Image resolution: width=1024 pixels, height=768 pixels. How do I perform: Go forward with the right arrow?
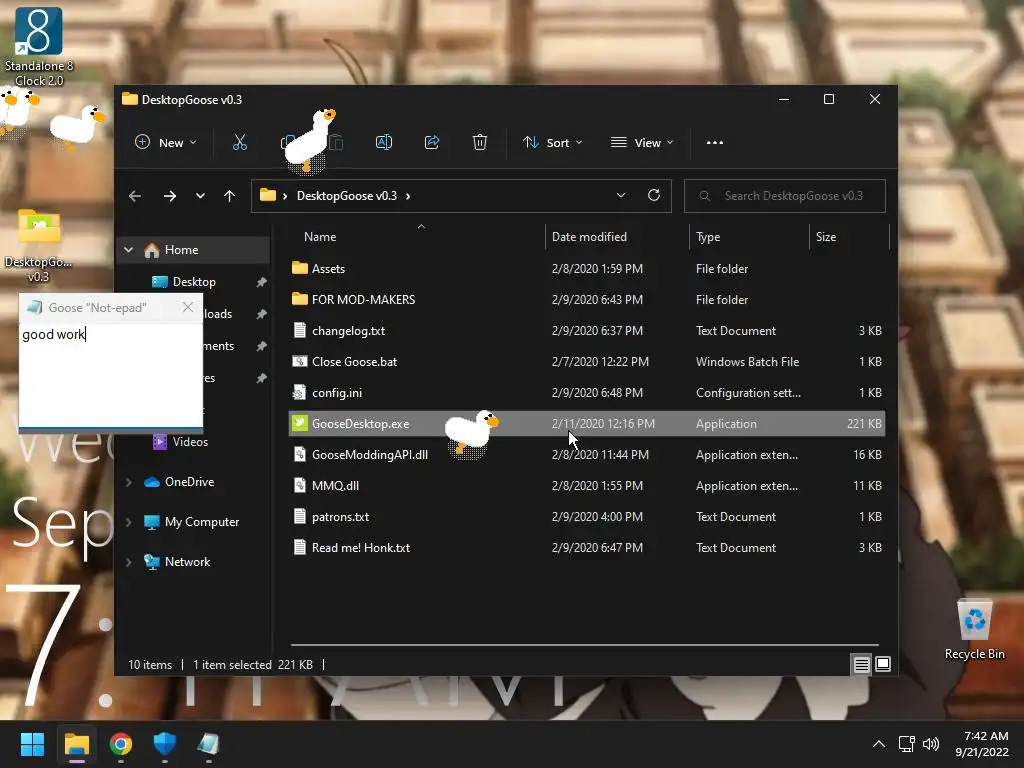[x=170, y=196]
